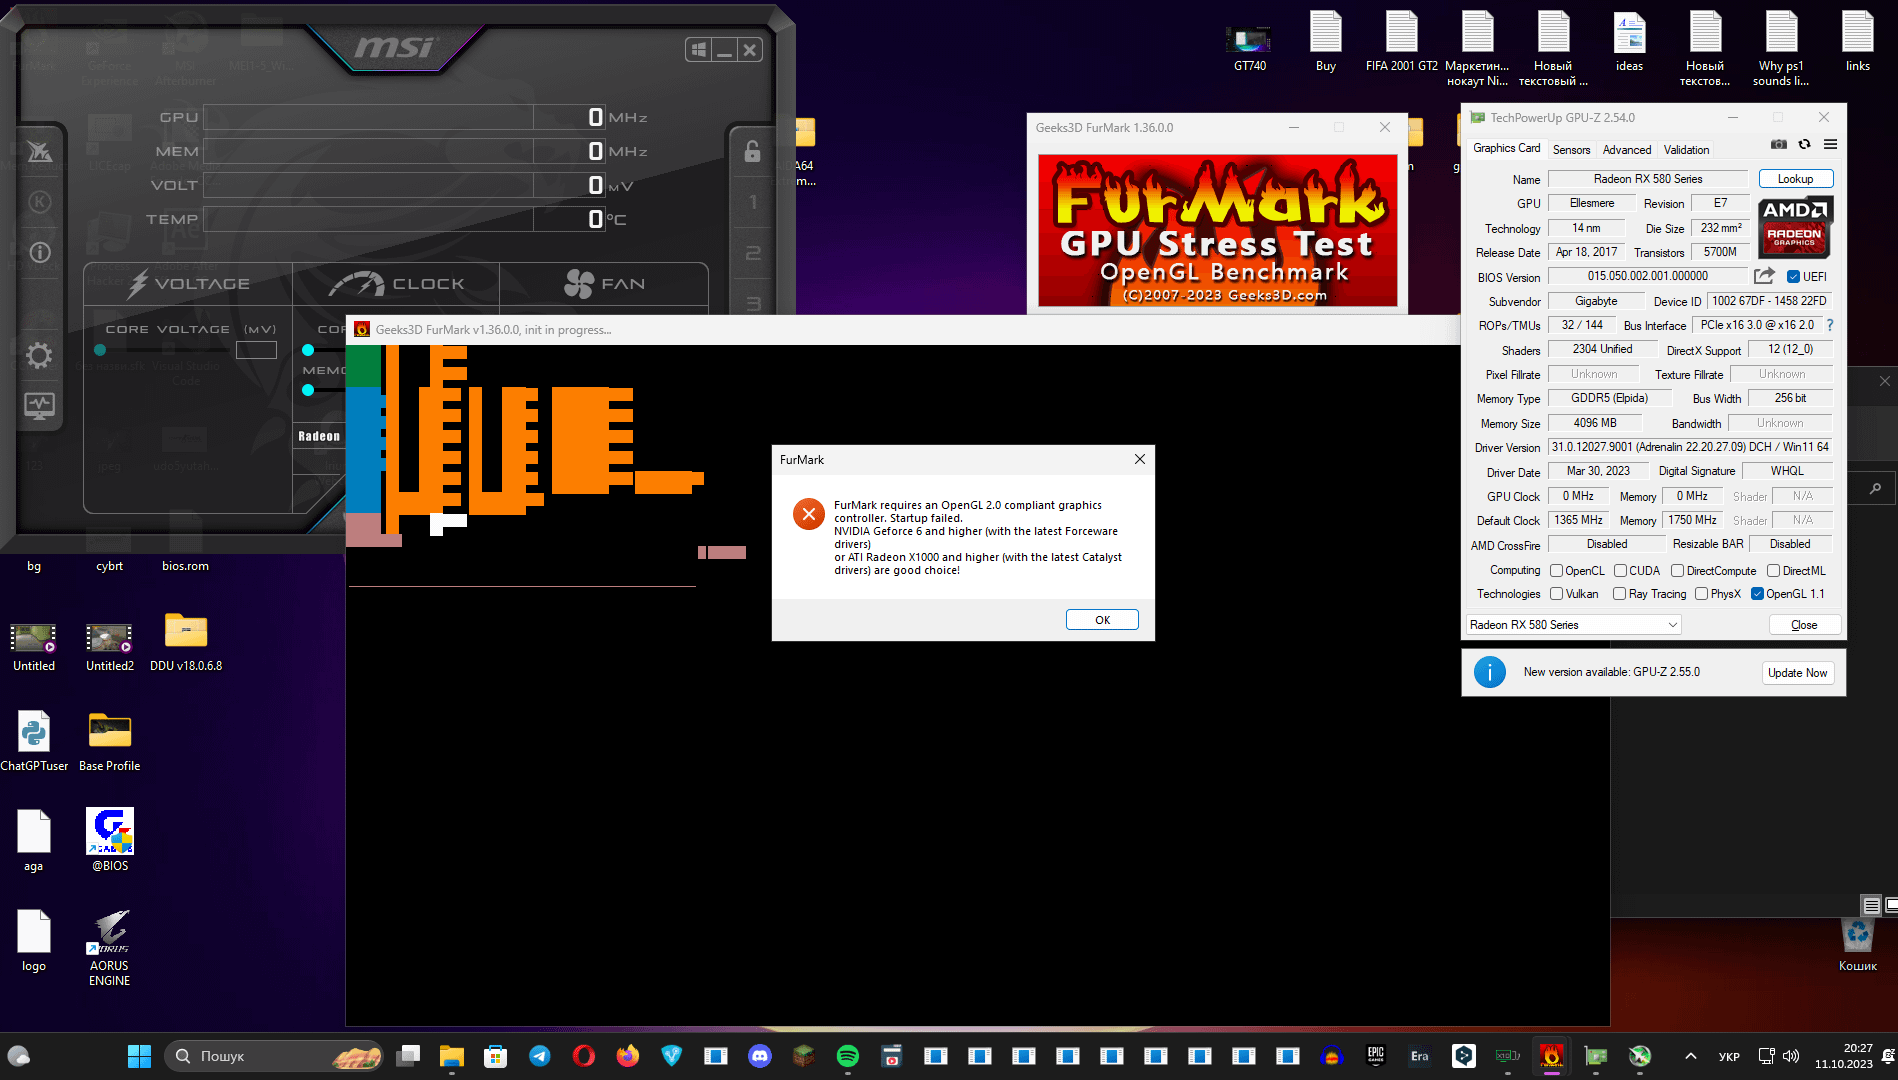Show hidden system tray icons chevron
The width and height of the screenshot is (1898, 1080).
[1691, 1056]
